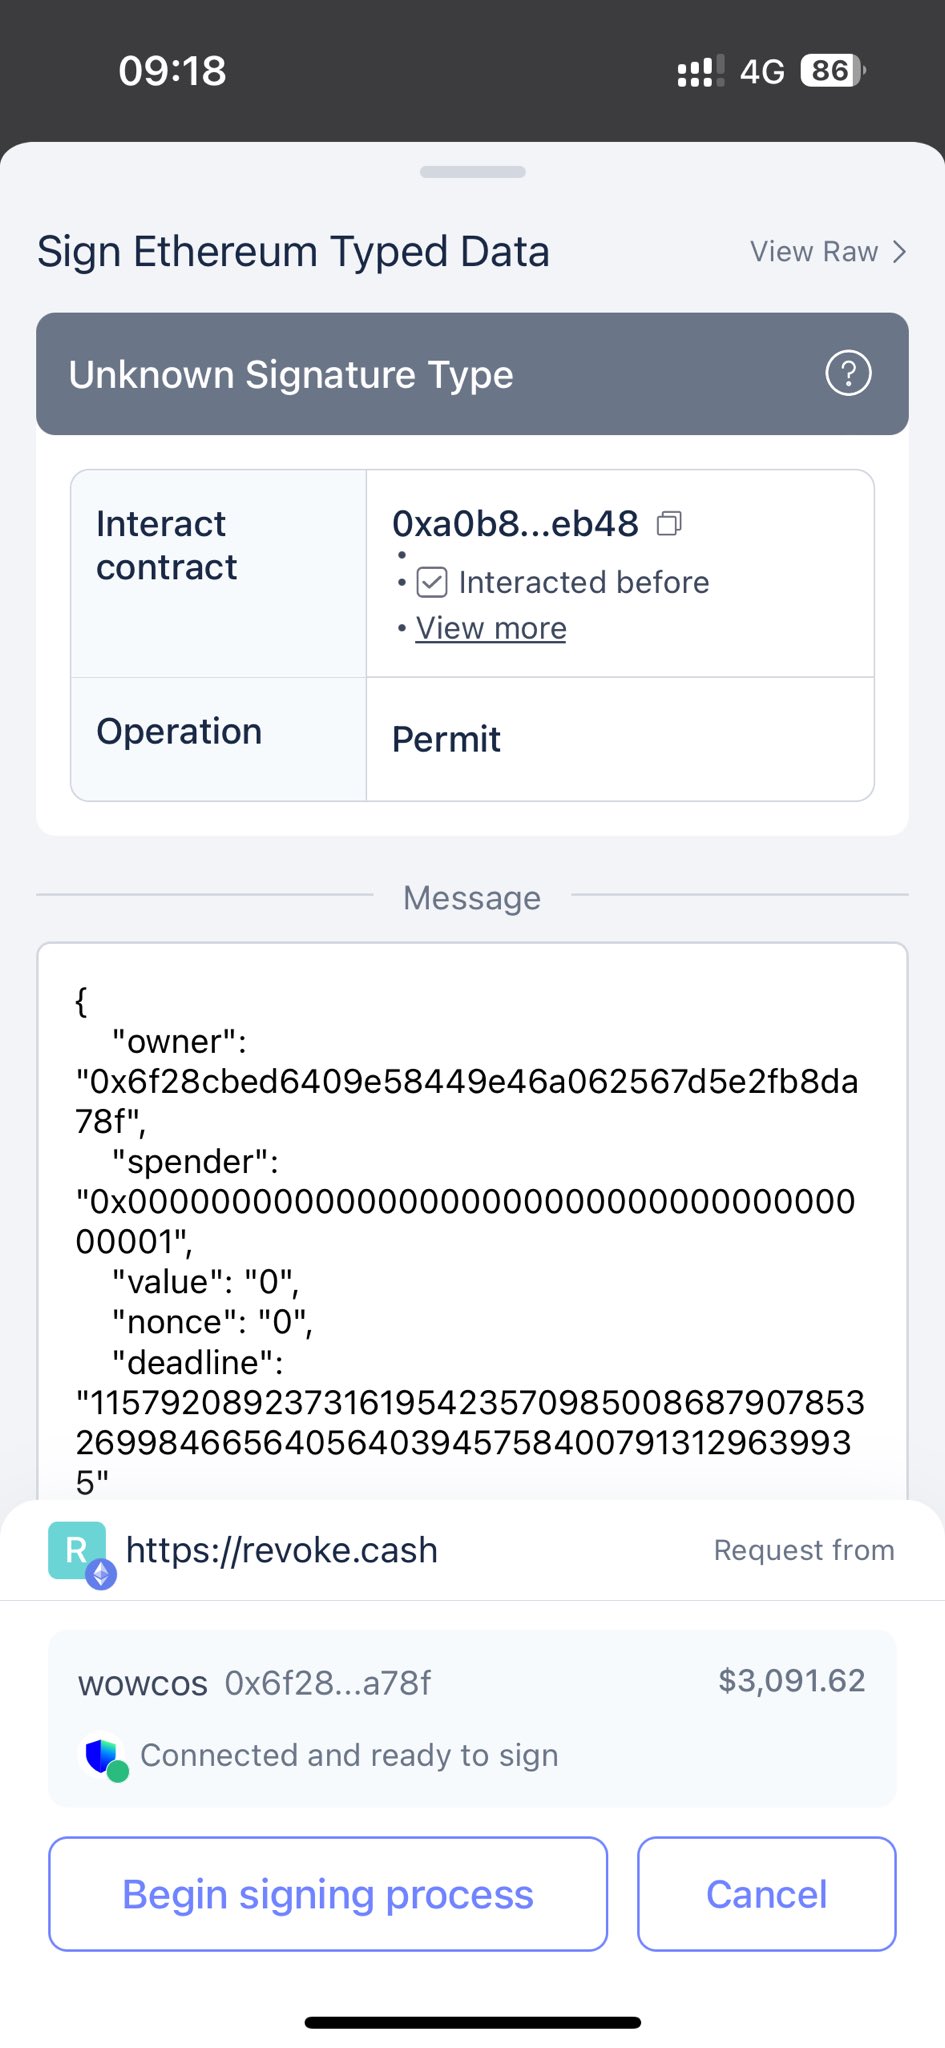Cancel the signature request
Screen dimensions: 945x2048
tap(766, 1894)
